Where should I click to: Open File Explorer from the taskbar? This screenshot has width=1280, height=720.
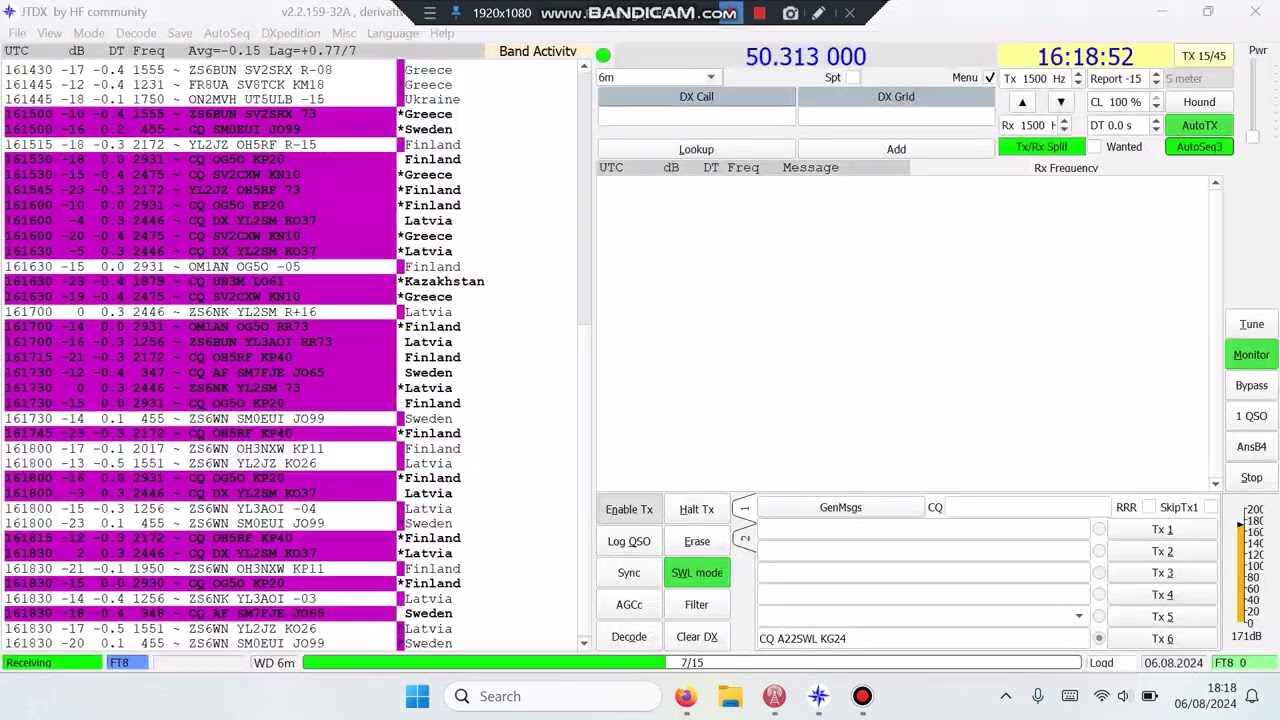730,696
